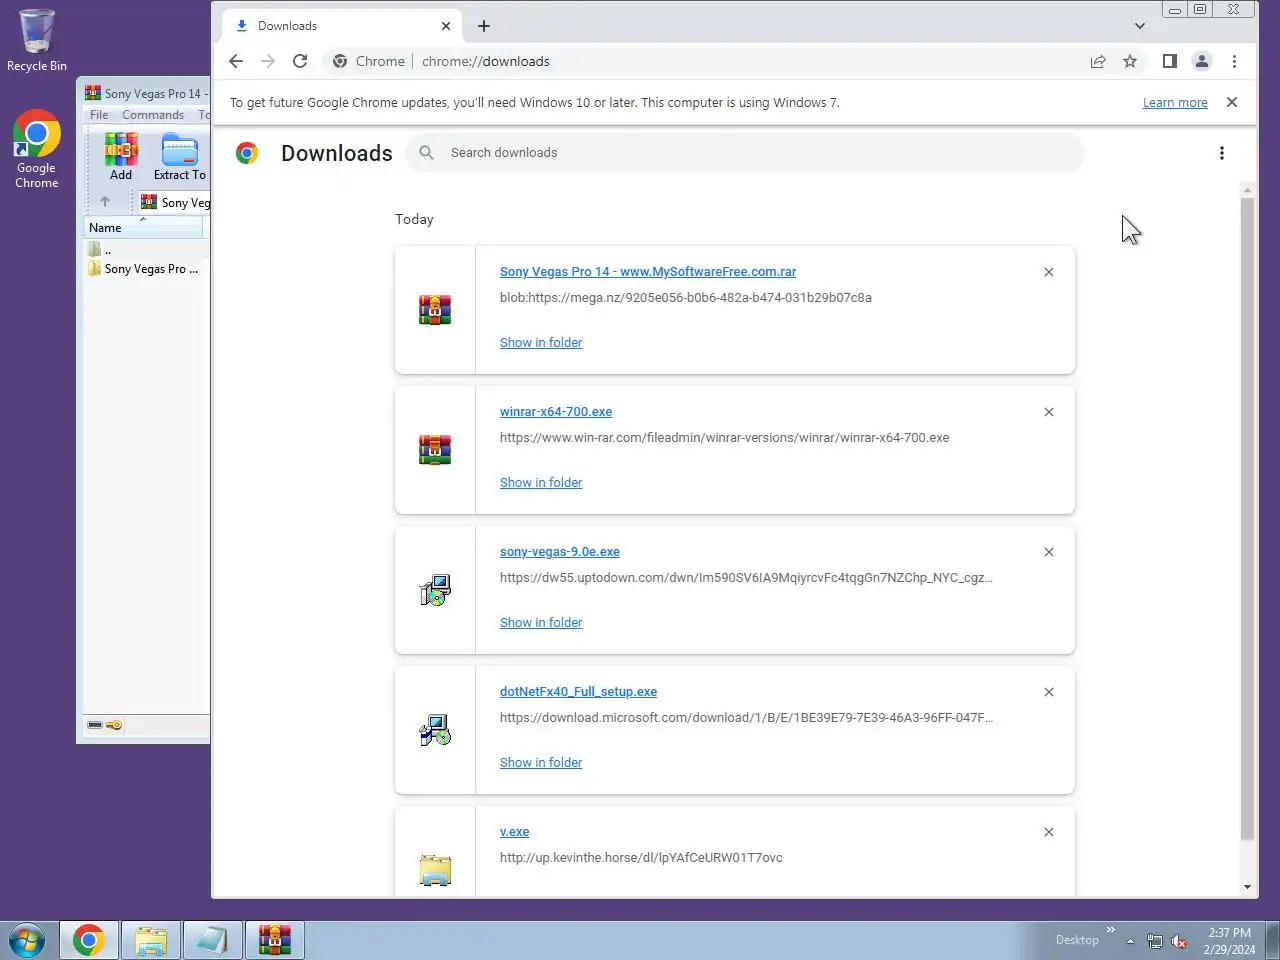The image size is (1280, 960).
Task: Click the winrar-x64-700.exe file icon
Action: coord(435,450)
